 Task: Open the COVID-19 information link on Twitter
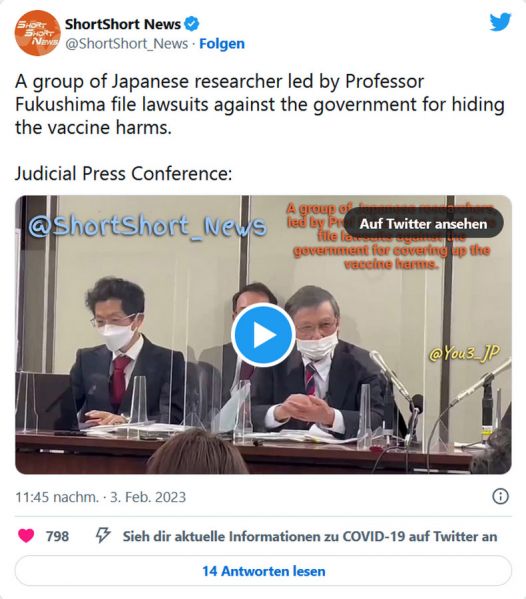click(310, 536)
